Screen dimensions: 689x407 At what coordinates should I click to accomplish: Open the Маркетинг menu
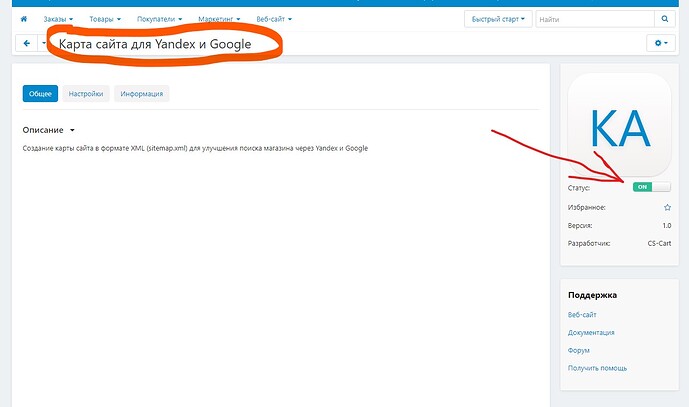(219, 19)
